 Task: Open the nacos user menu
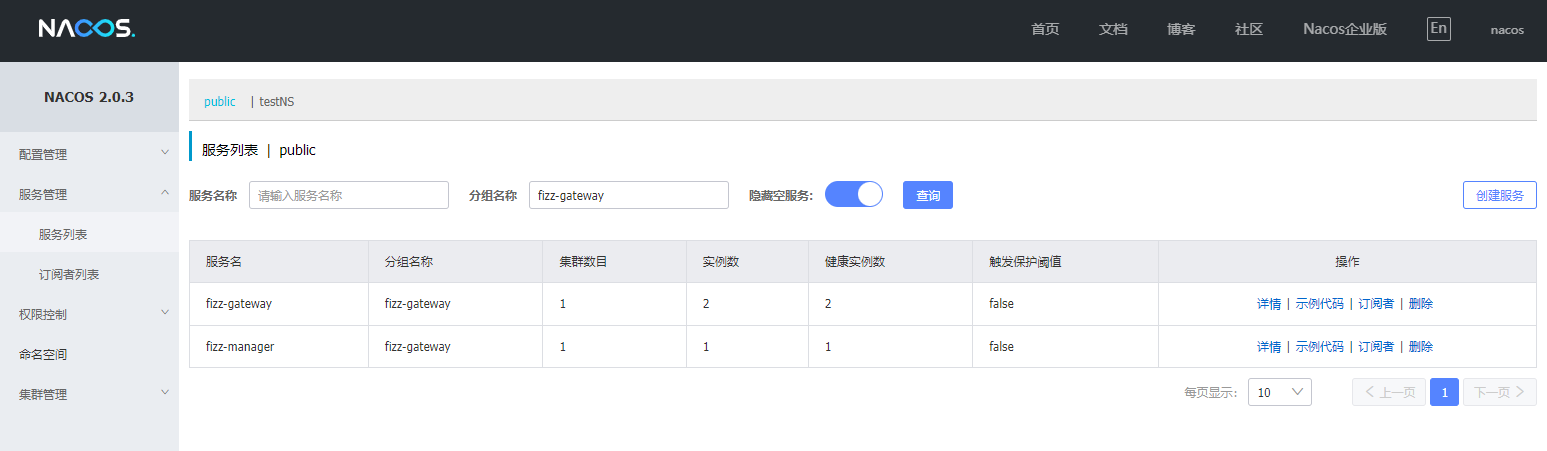[x=1507, y=30]
